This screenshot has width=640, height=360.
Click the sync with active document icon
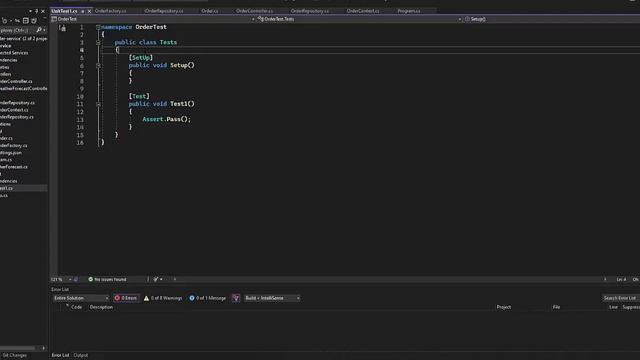pyautogui.click(x=17, y=21)
